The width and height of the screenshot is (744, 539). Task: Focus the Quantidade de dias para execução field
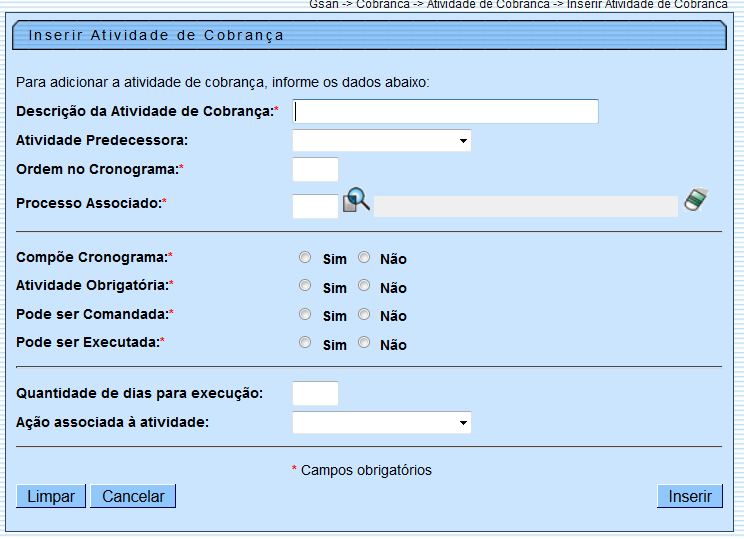pos(315,394)
